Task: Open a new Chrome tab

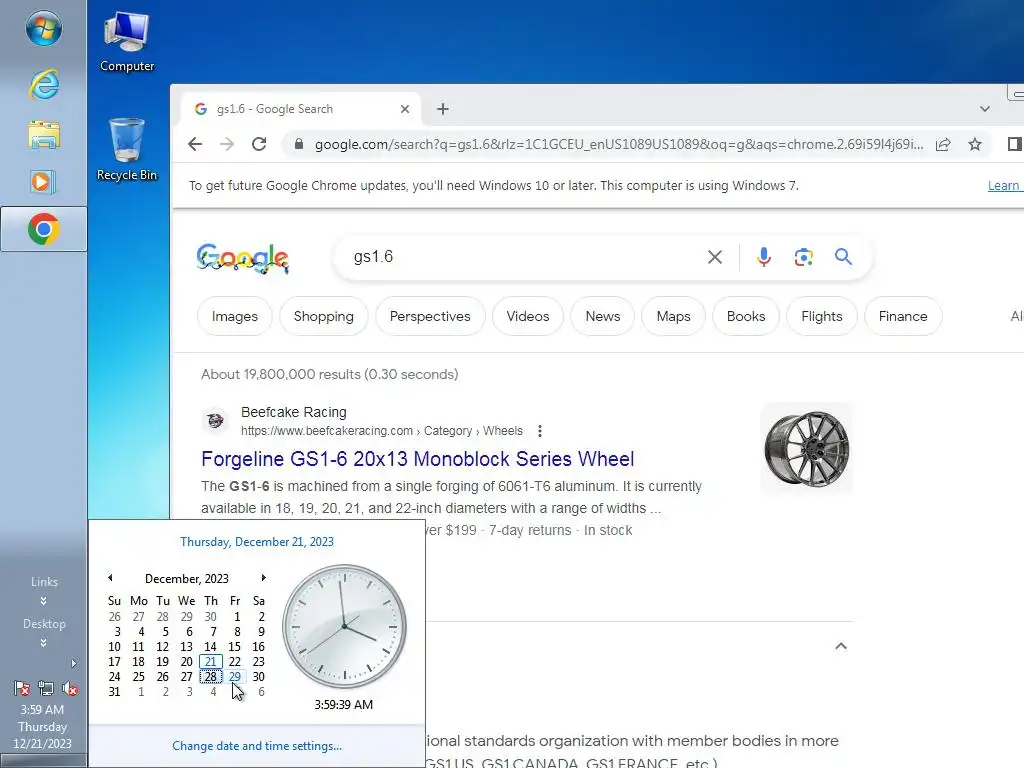Action: click(x=443, y=109)
